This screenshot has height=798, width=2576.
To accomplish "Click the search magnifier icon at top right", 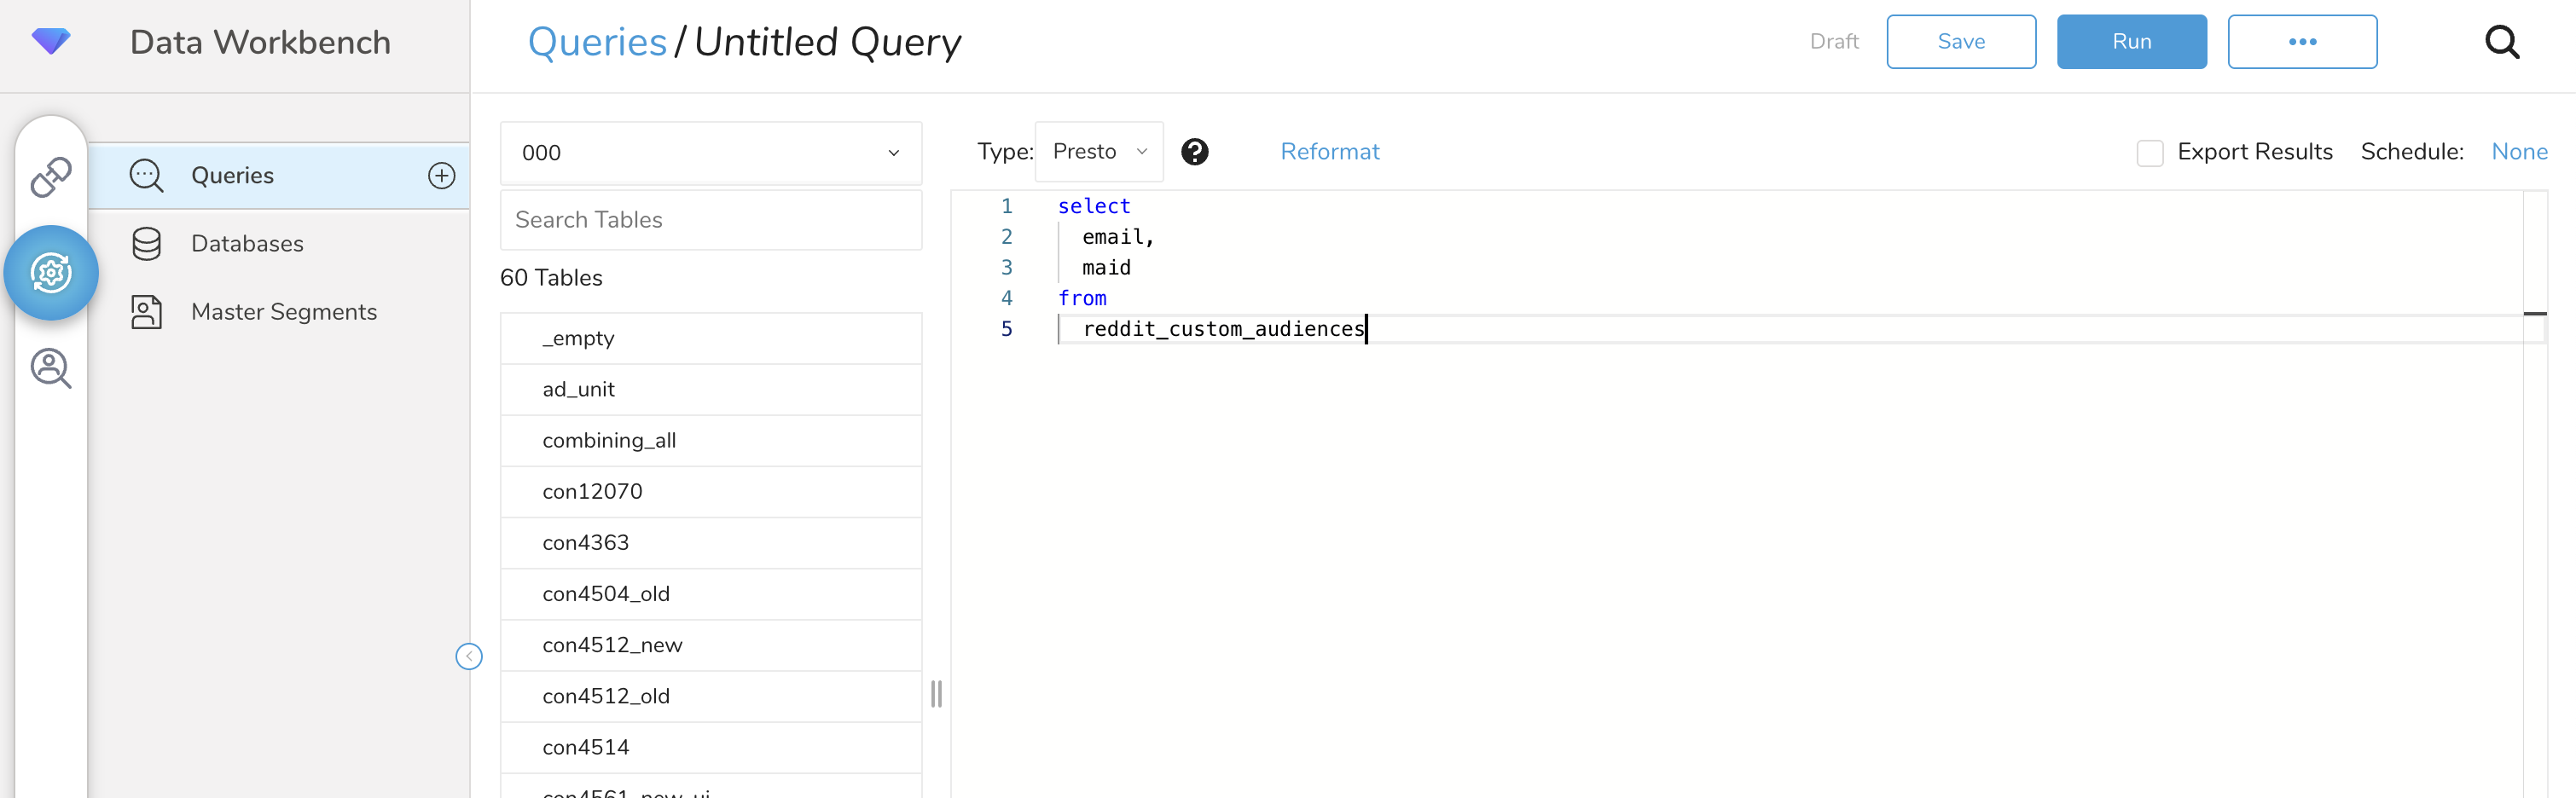I will coord(2501,42).
